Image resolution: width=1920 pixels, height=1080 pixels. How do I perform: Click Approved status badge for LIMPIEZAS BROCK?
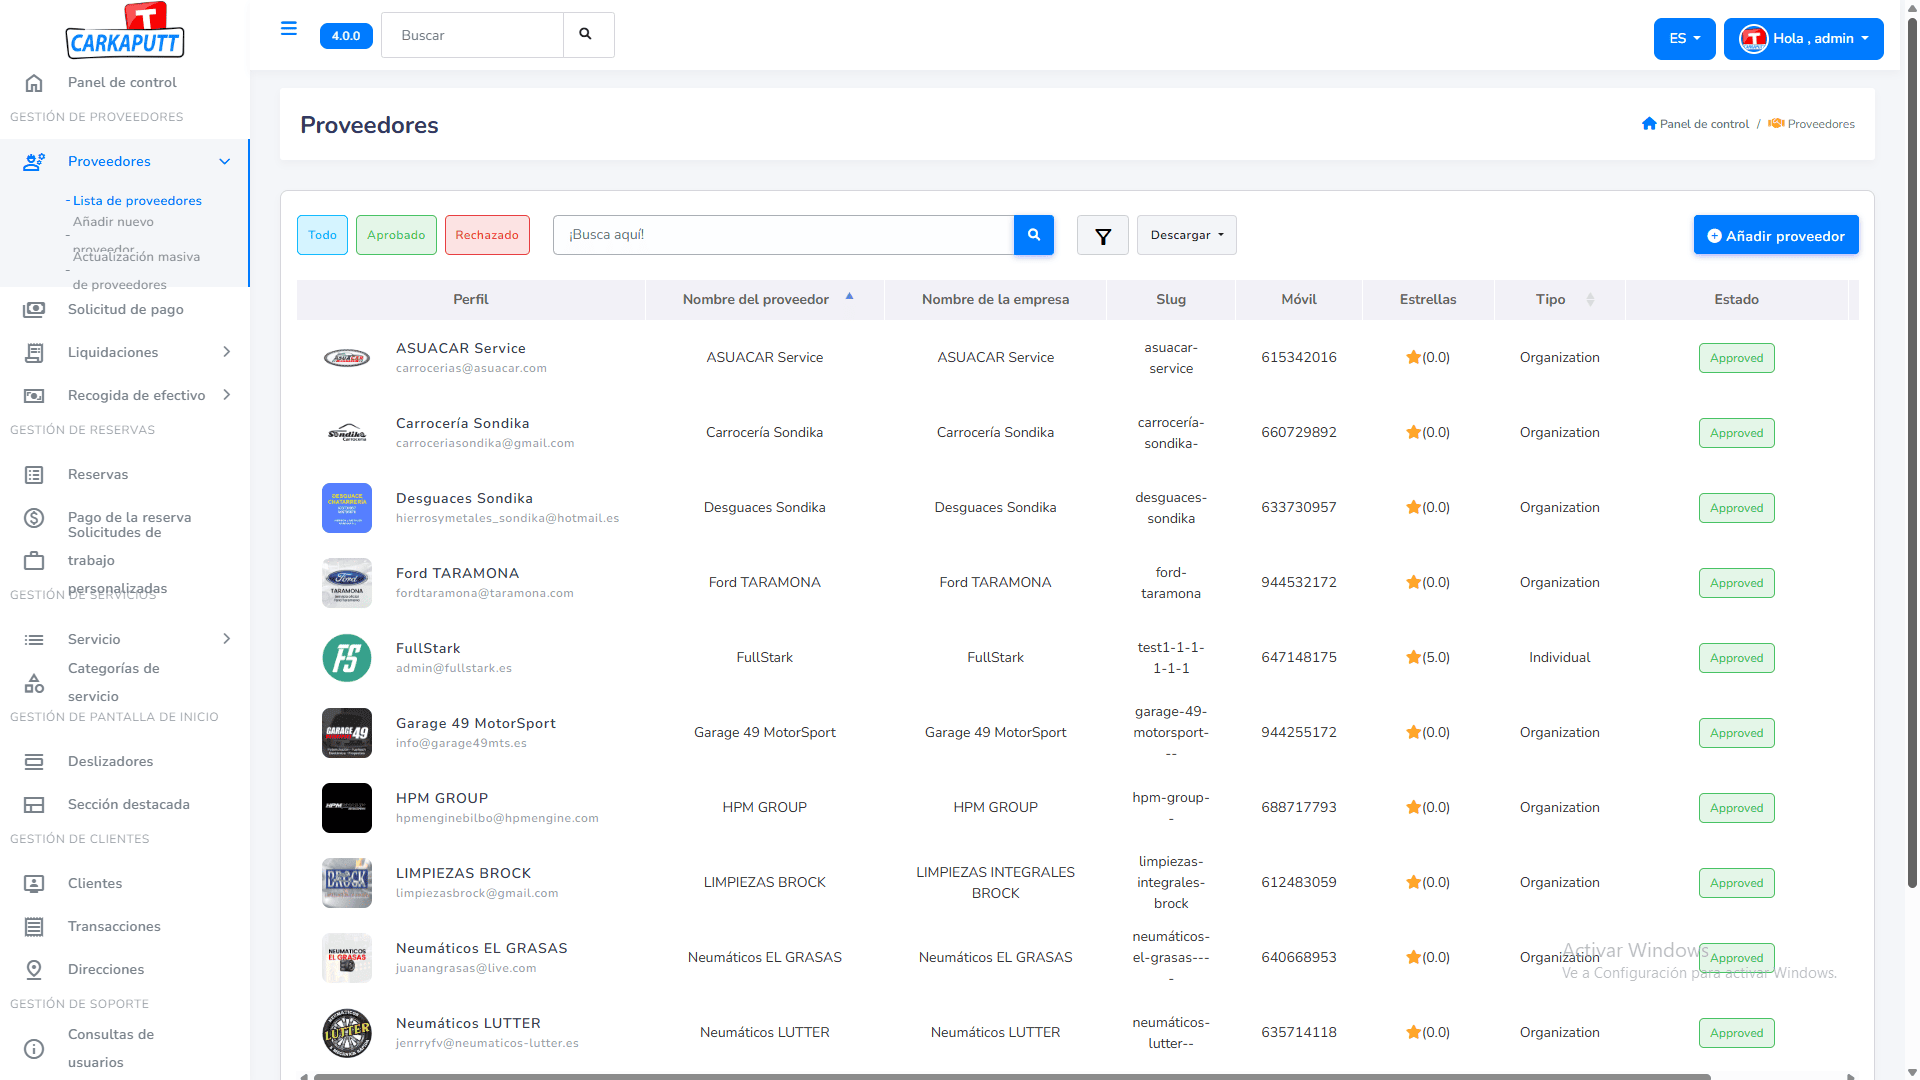point(1736,883)
